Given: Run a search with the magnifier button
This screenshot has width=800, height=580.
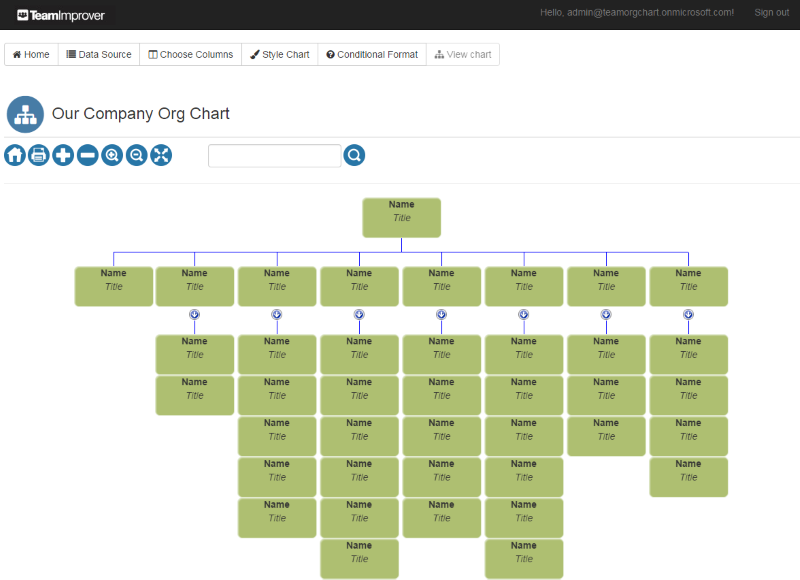Looking at the screenshot, I should point(354,155).
